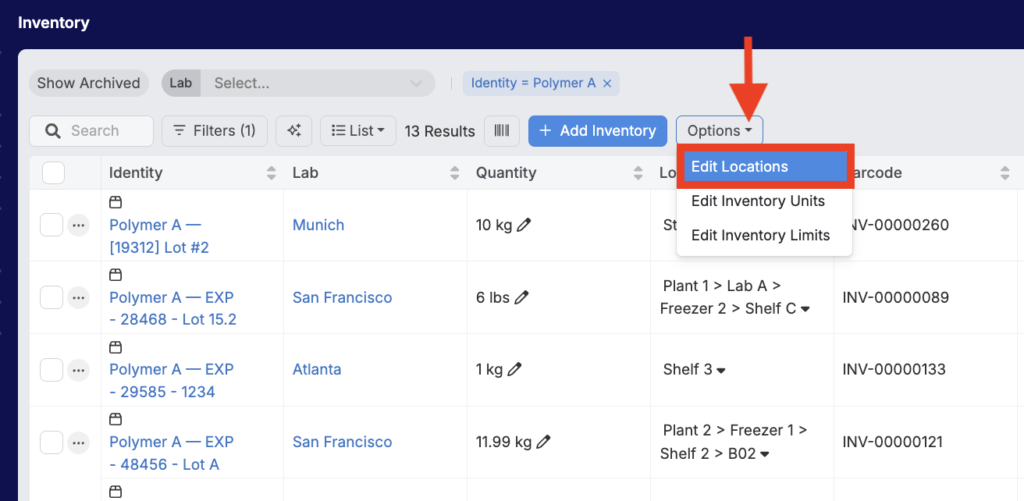Screen dimensions: 1024x501
Task: Select barcode INV-00000121
Action: tap(893, 442)
